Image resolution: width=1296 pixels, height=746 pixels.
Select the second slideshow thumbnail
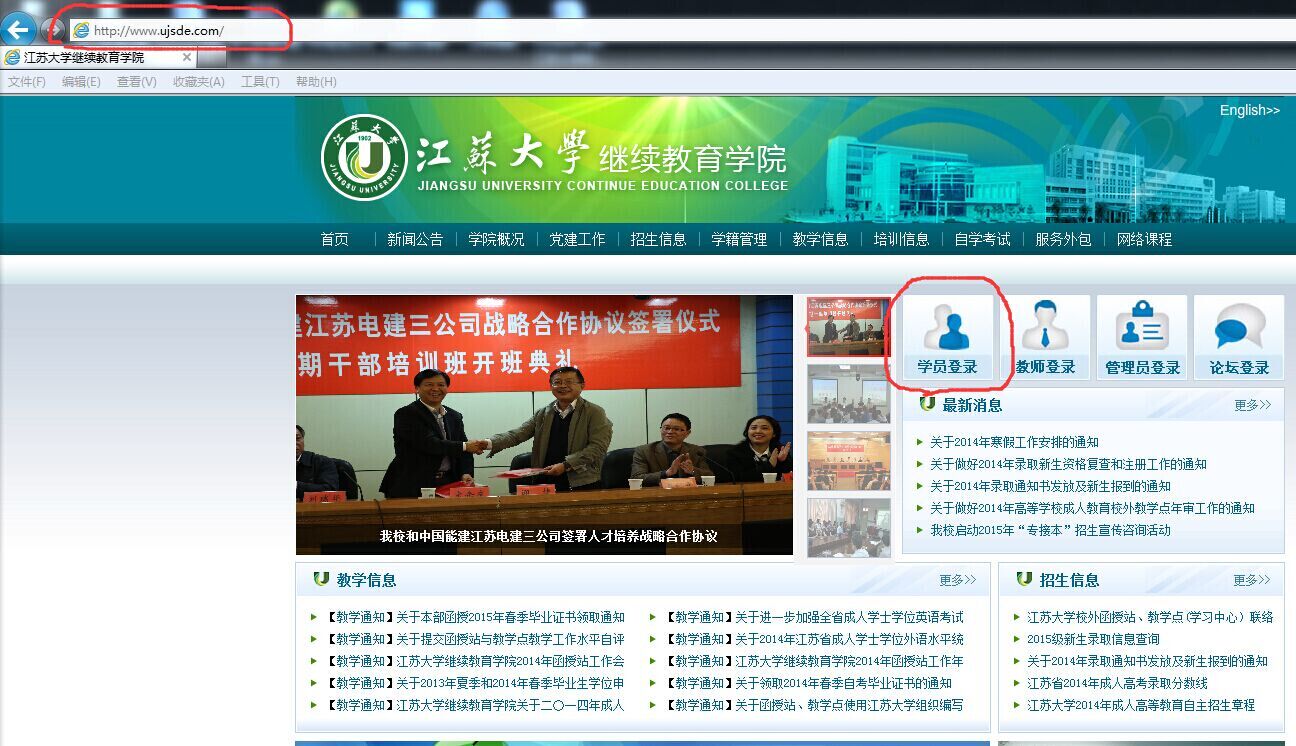click(848, 394)
